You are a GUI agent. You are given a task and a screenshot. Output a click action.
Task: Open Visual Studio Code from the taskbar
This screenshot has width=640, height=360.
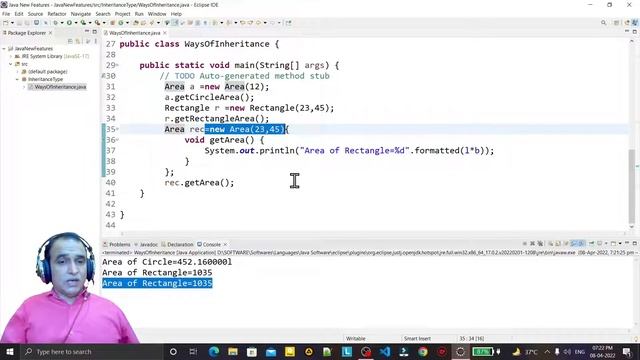[384, 351]
